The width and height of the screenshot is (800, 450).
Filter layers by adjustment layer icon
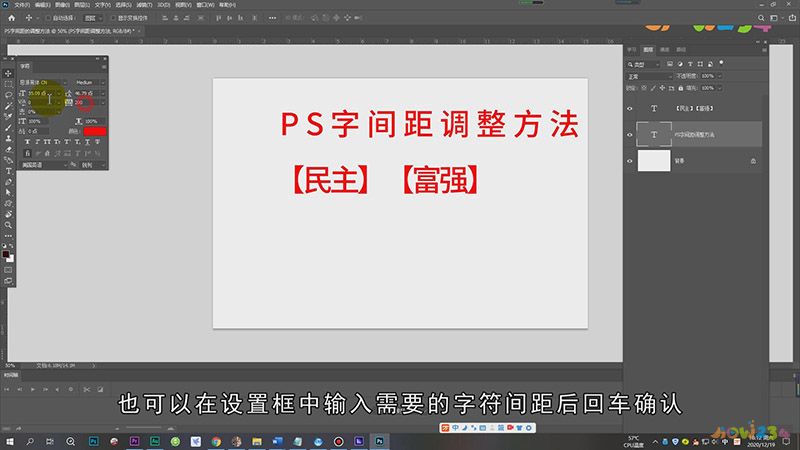(680, 64)
